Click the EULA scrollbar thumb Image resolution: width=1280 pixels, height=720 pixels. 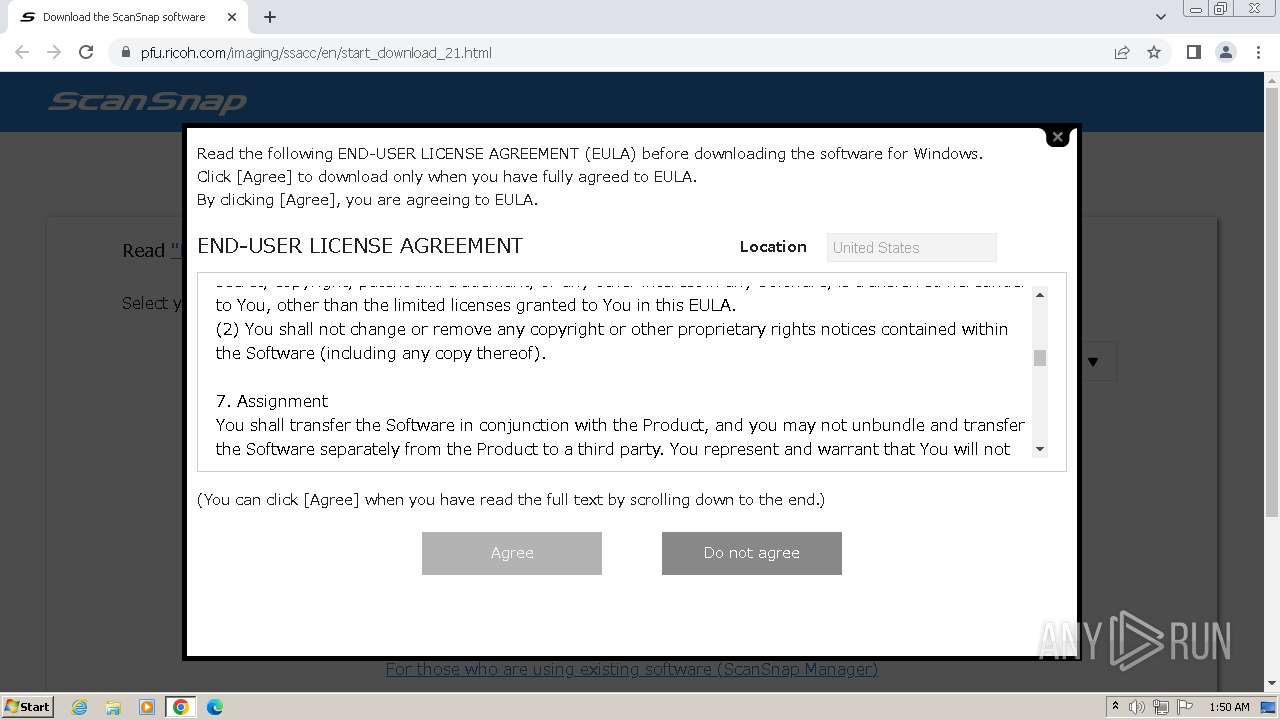pos(1040,358)
